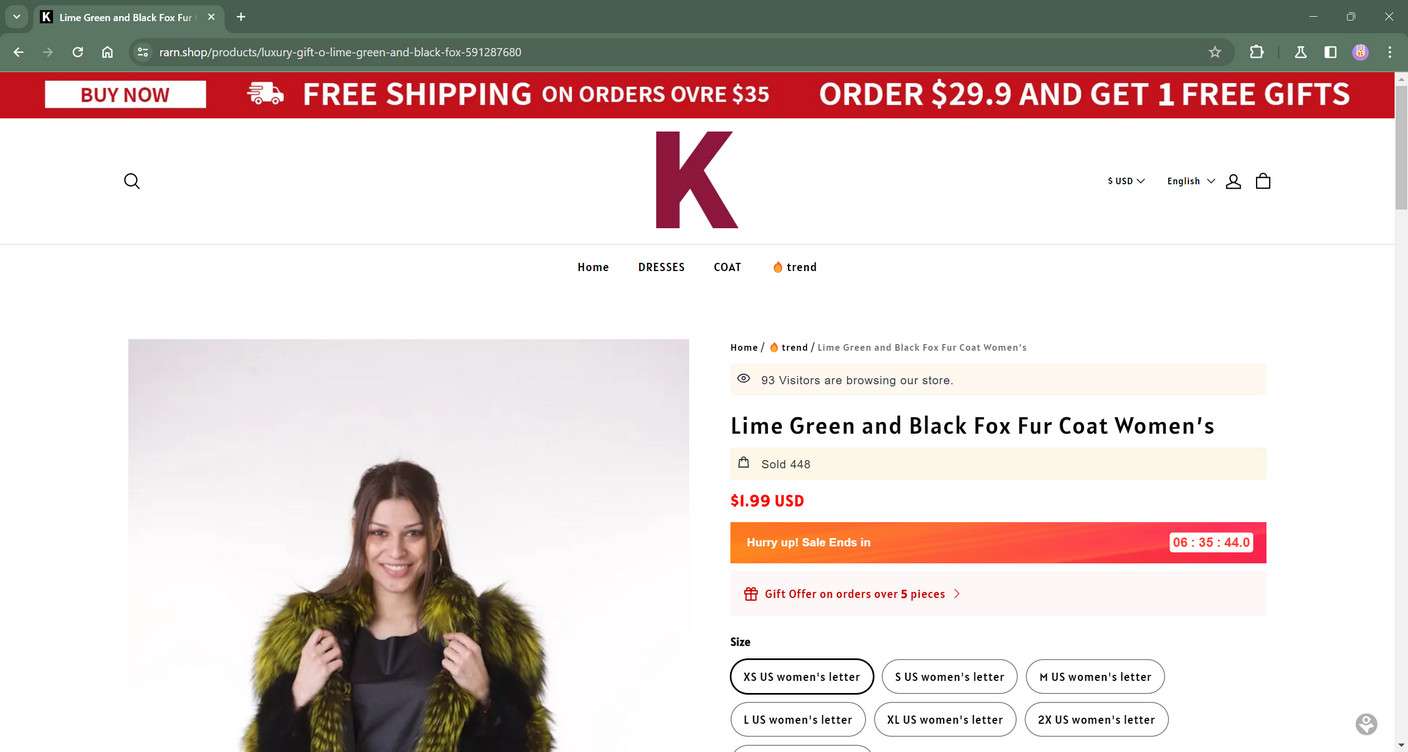This screenshot has height=752, width=1408.
Task: Click the eye icon beside visitor count
Action: (743, 378)
